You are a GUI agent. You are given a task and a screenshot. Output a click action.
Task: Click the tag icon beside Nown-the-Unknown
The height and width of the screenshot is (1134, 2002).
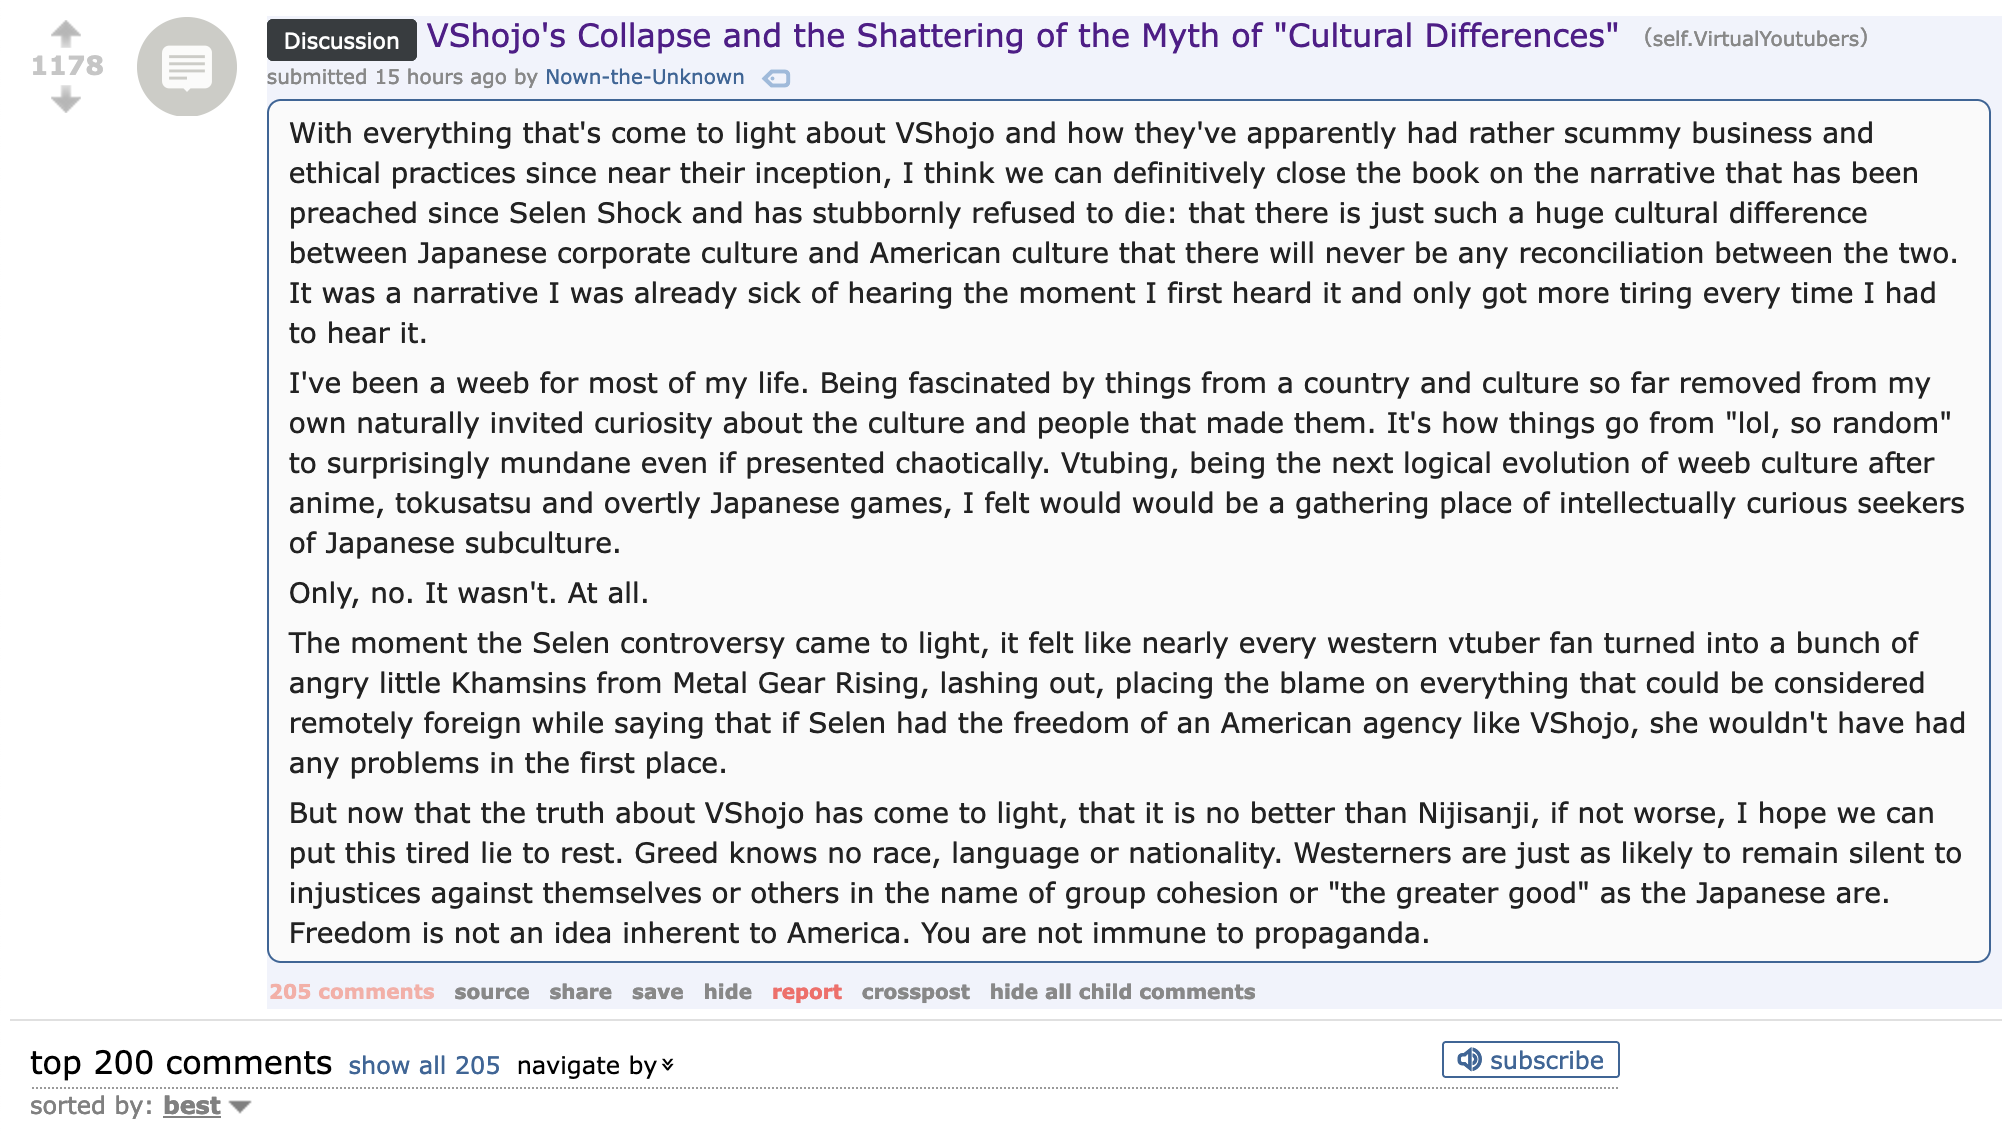(777, 78)
